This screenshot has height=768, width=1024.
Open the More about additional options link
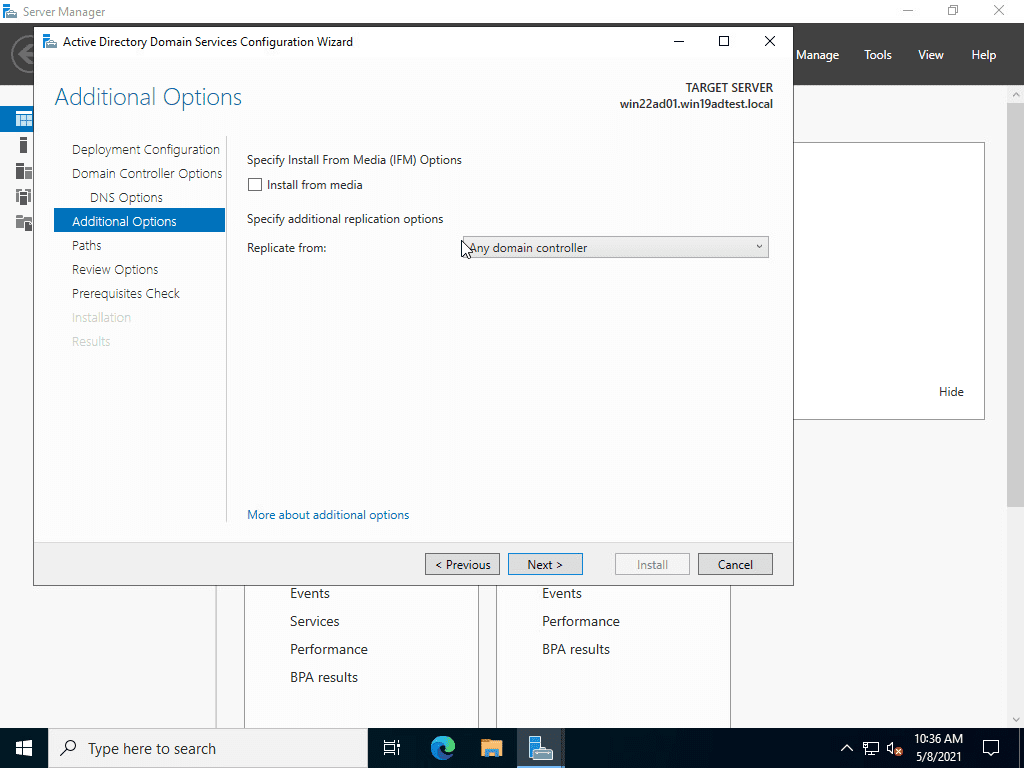coord(328,514)
